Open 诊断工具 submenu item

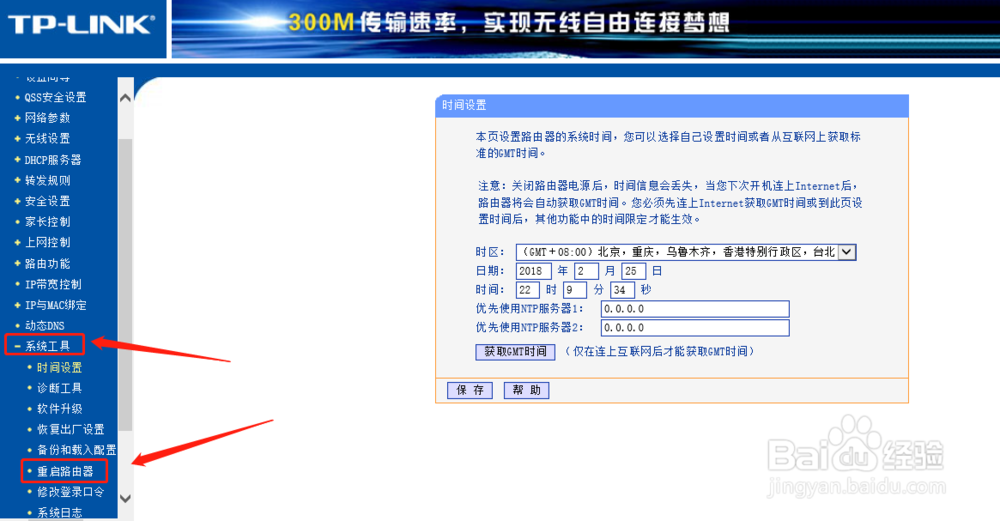(x=59, y=388)
